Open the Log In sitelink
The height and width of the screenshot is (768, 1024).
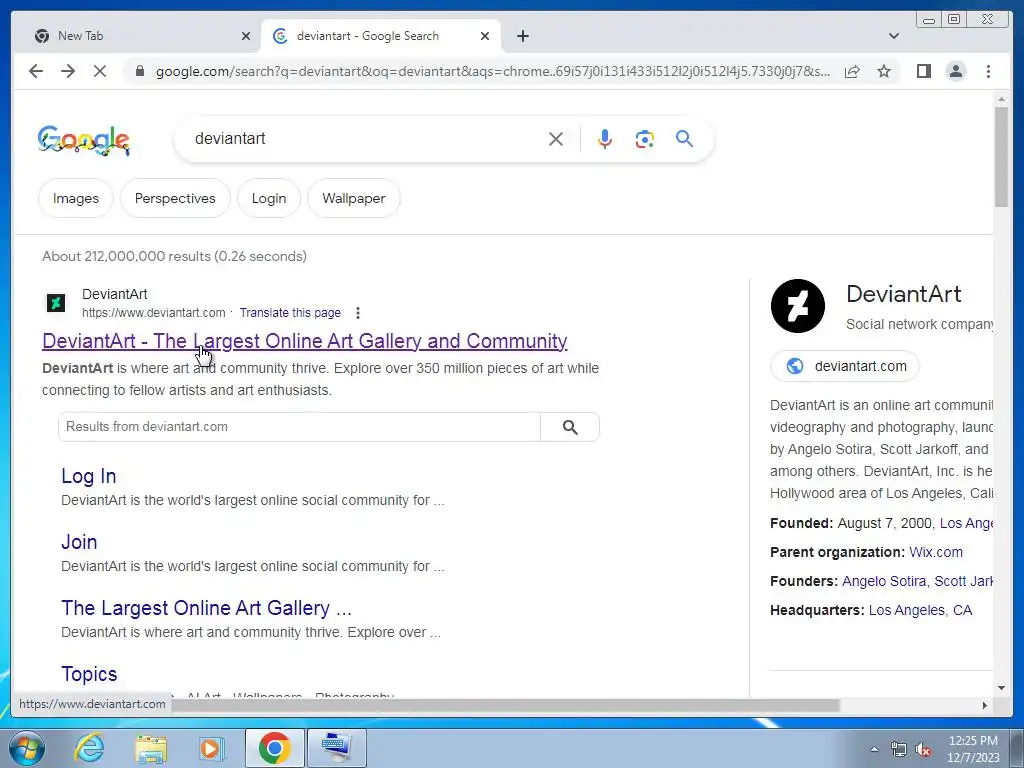coord(89,476)
